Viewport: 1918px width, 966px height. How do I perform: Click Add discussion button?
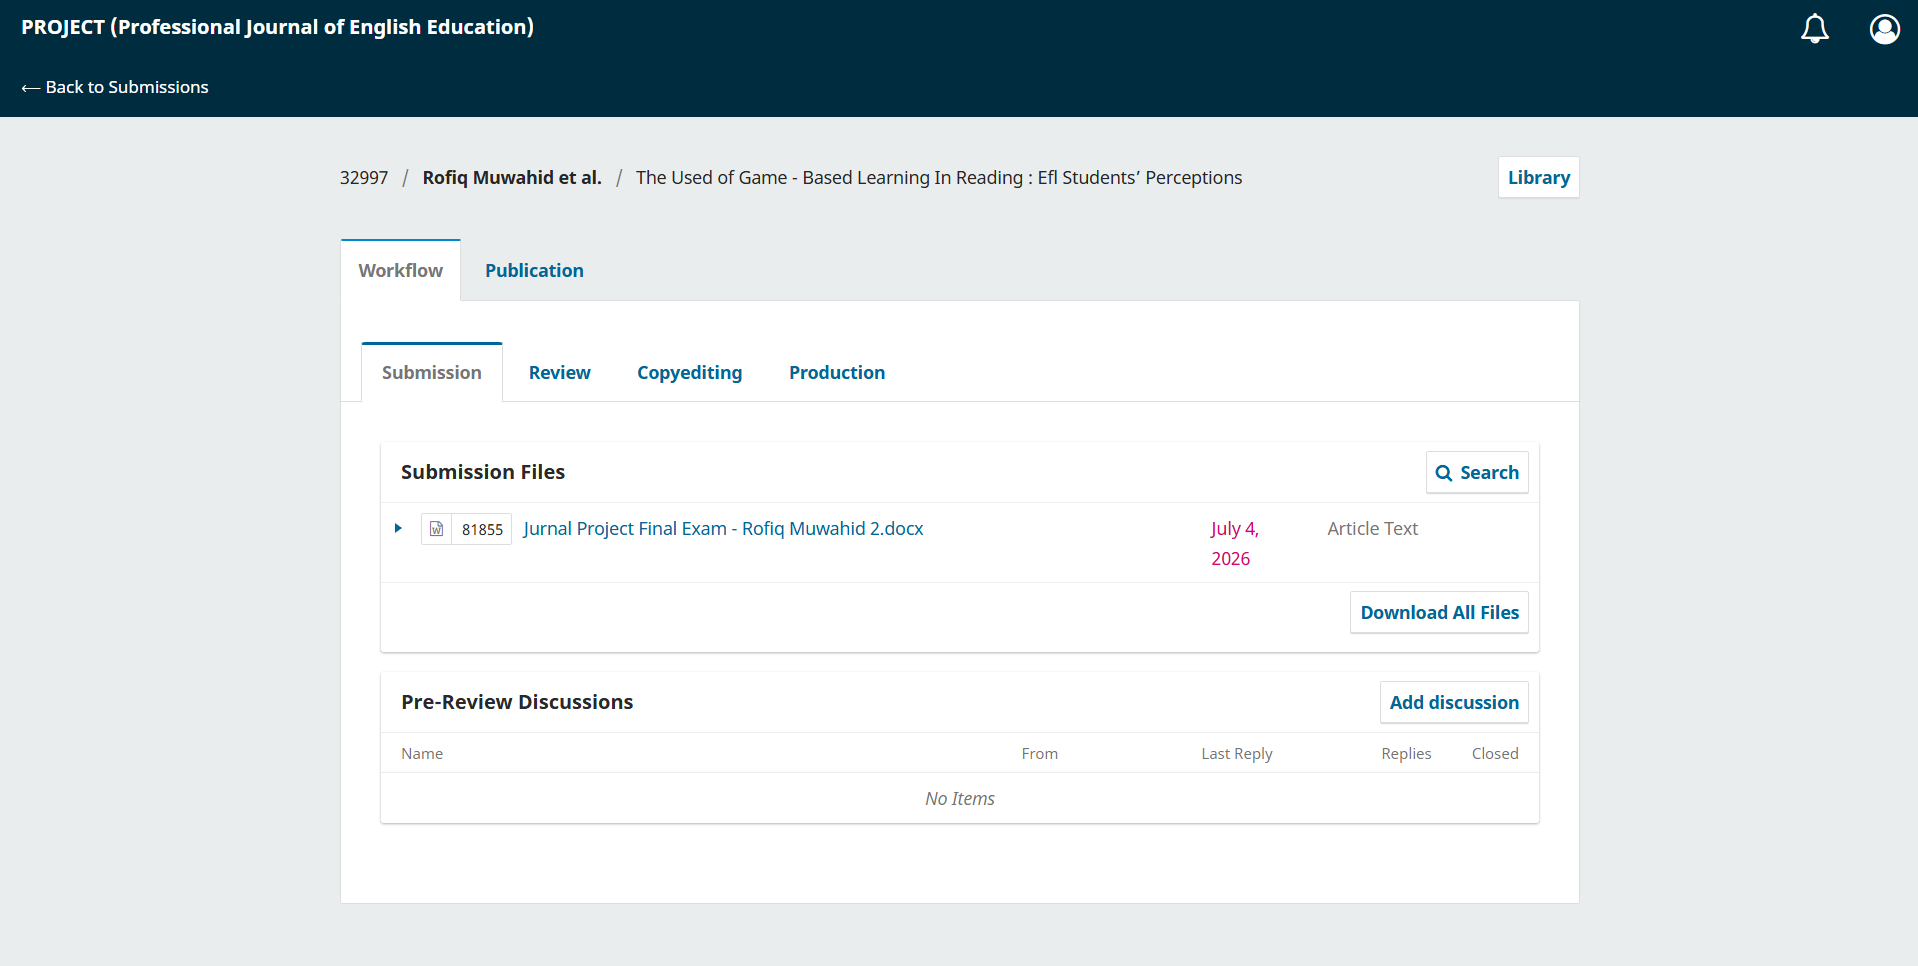[x=1453, y=702]
